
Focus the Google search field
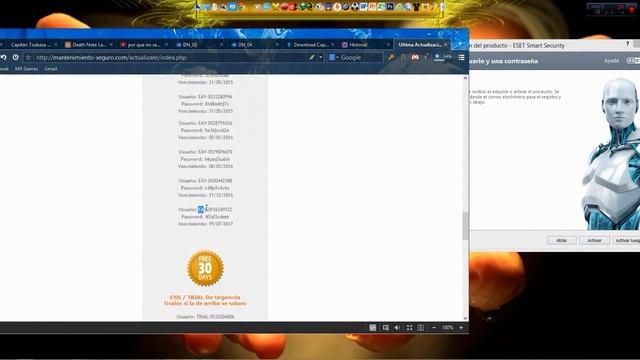[x=360, y=58]
